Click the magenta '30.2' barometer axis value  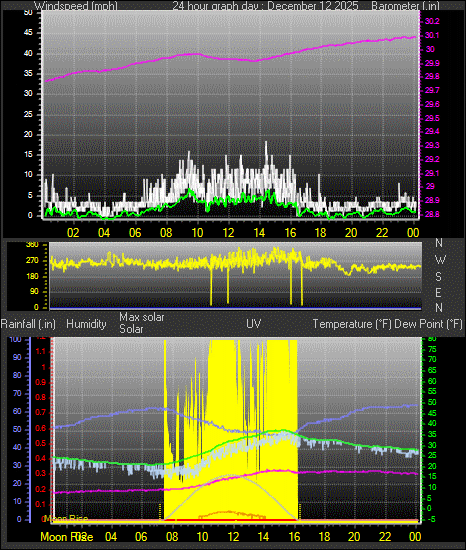[x=432, y=21]
